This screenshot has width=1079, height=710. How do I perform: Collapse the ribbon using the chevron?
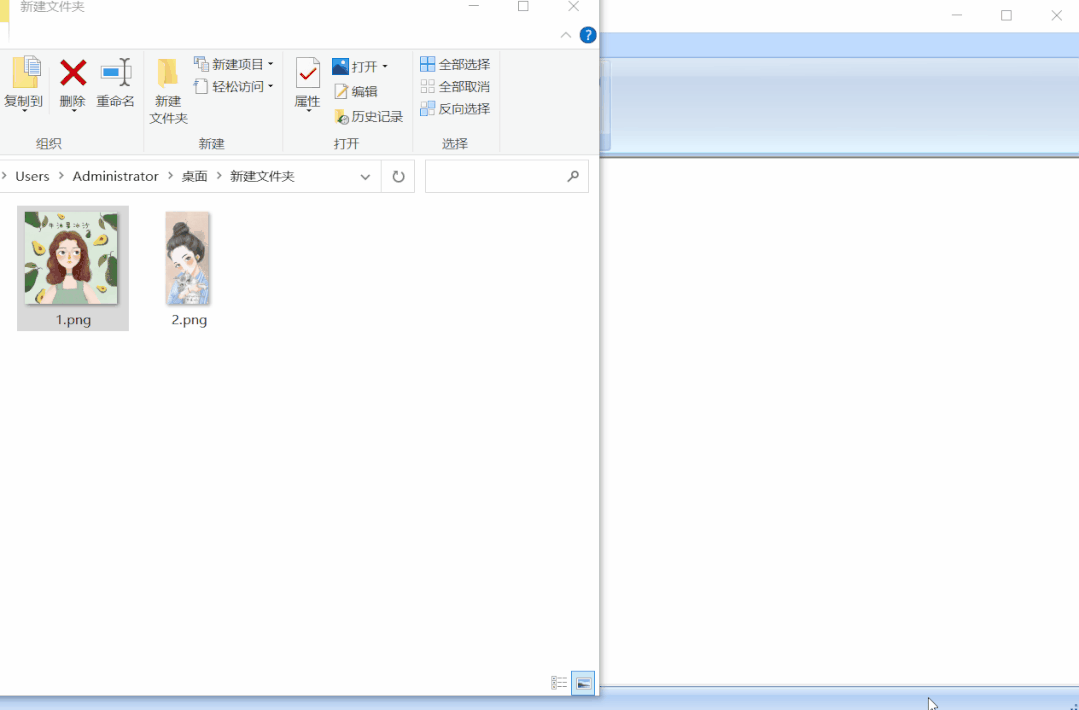point(566,35)
